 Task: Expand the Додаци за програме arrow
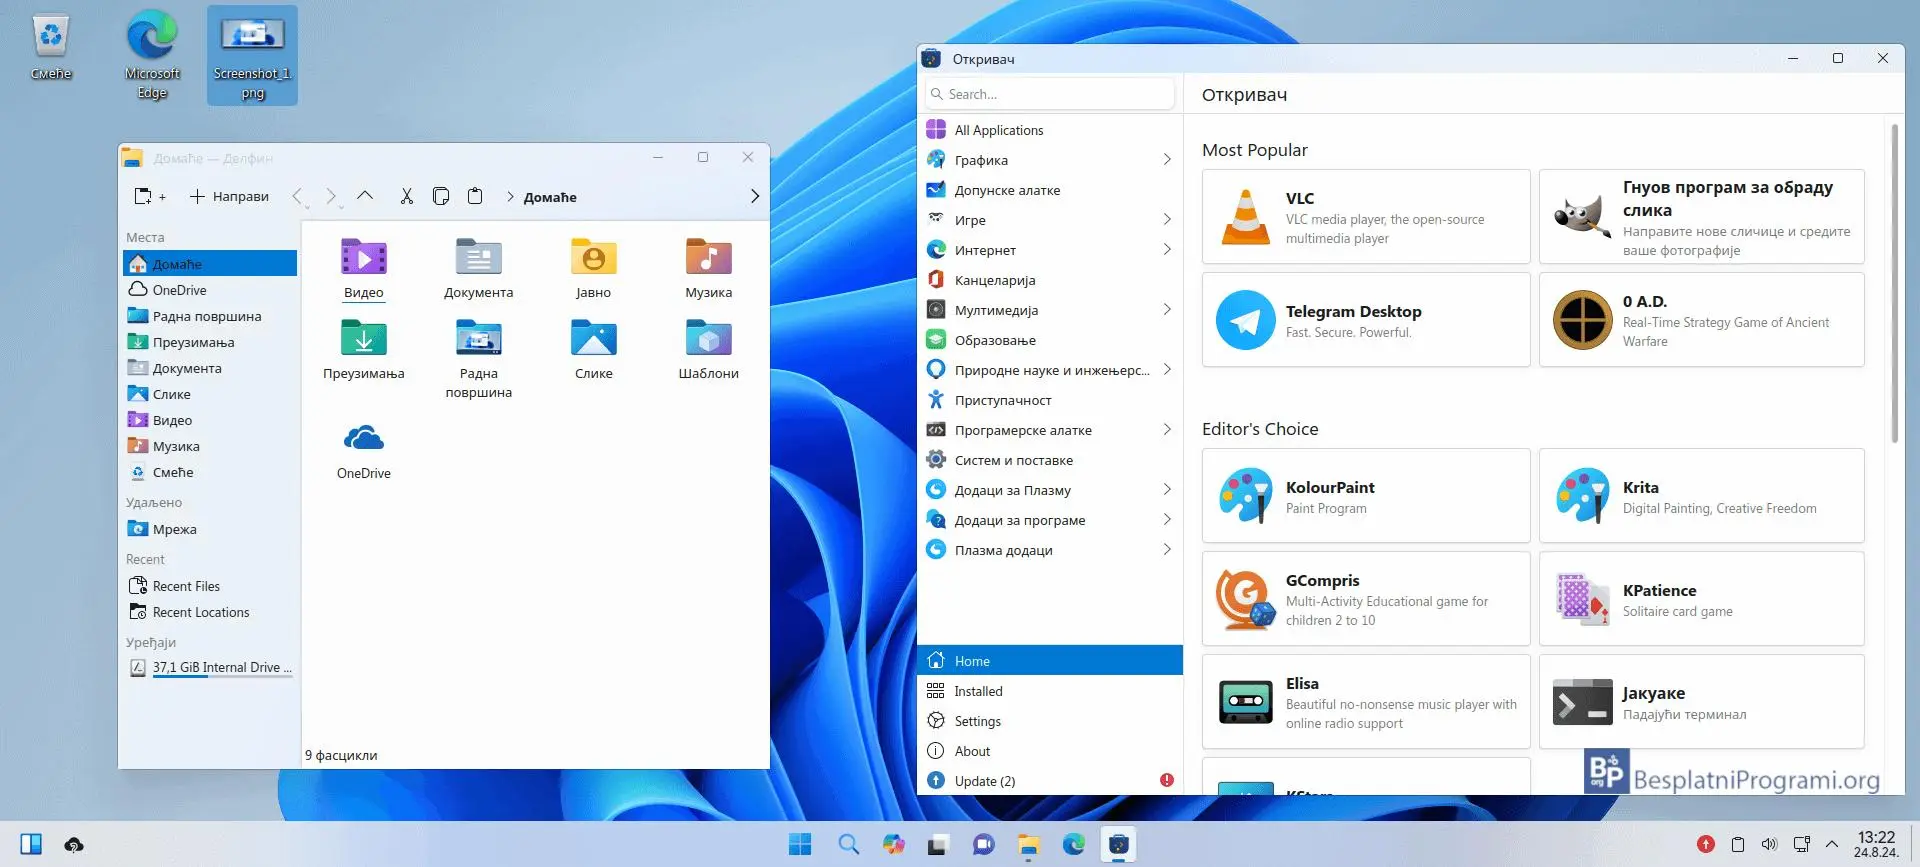pos(1167,520)
